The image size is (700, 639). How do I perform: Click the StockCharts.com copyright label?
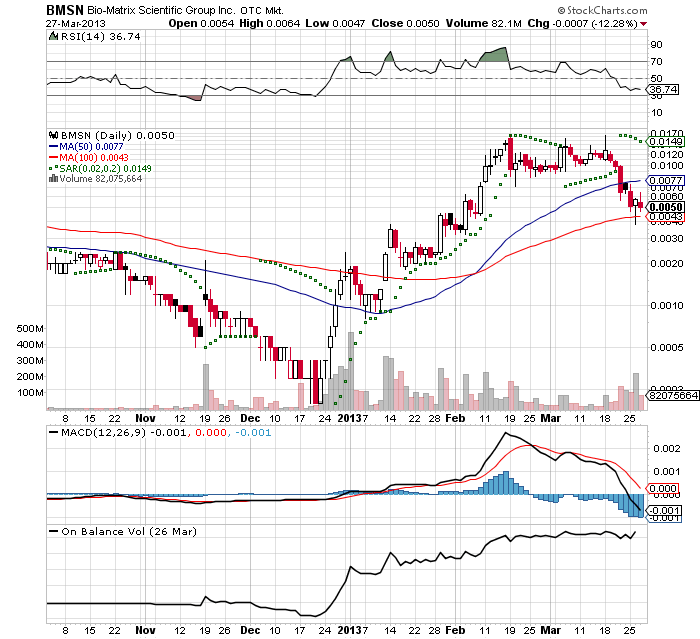pos(602,10)
